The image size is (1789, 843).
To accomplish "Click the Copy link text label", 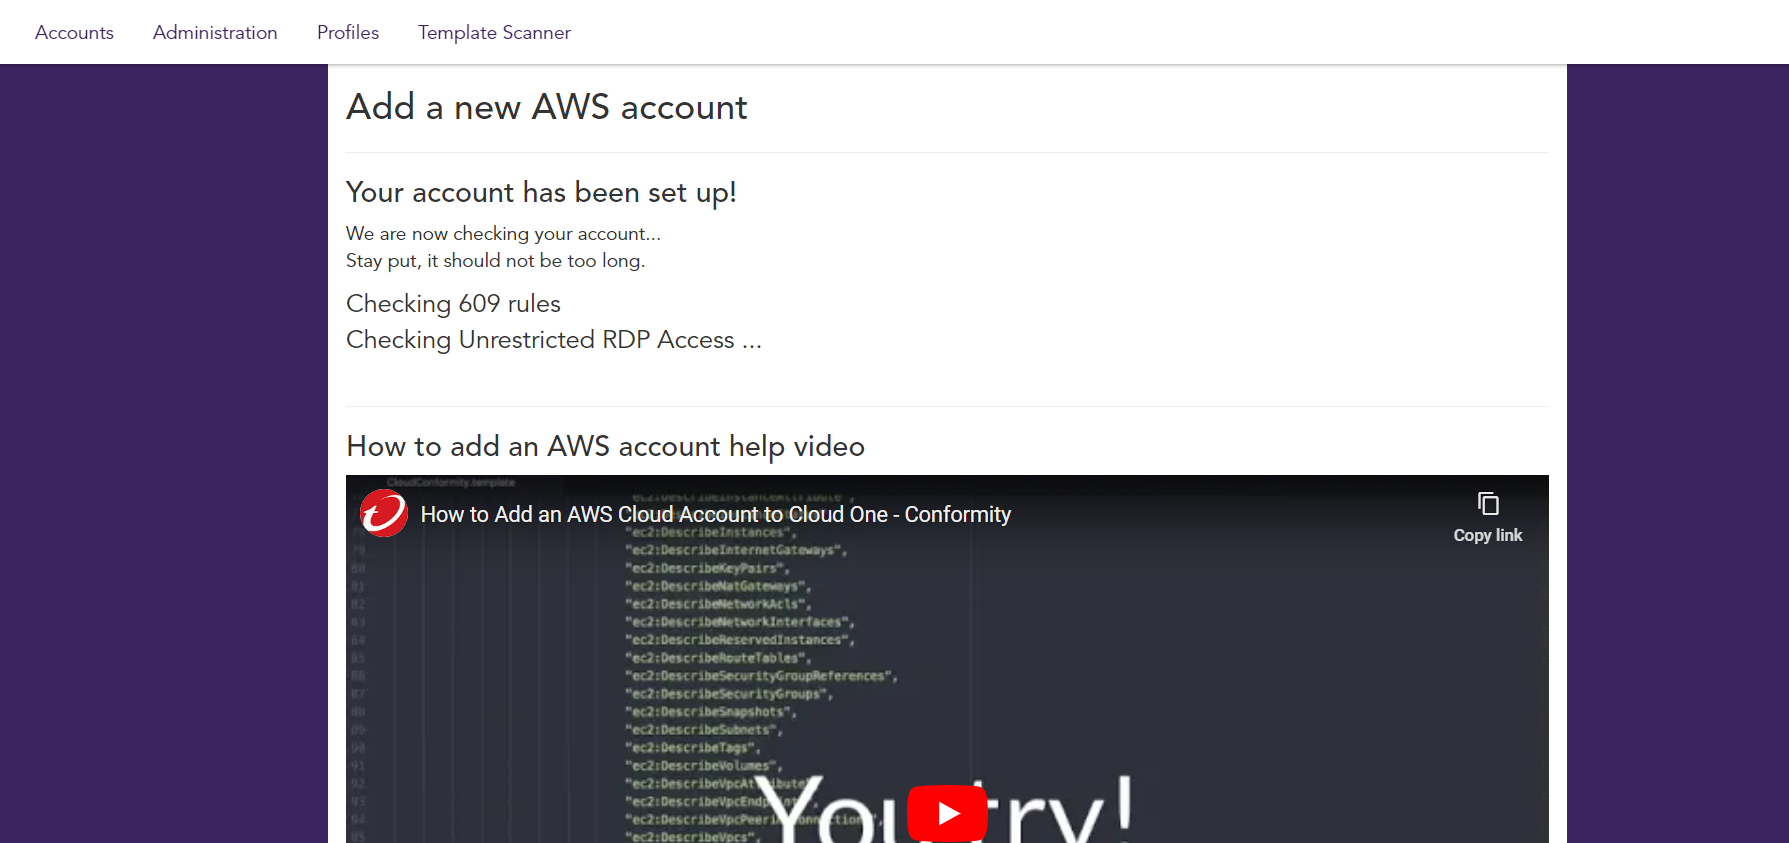I will [1488, 535].
